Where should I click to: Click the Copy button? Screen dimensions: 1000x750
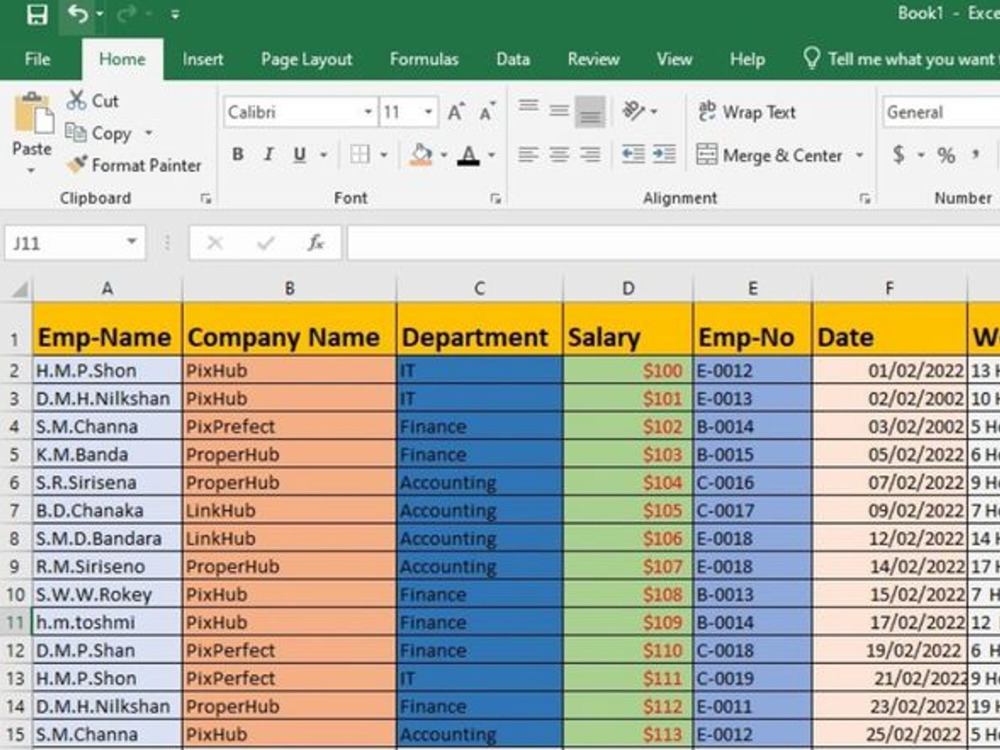pyautogui.click(x=99, y=133)
